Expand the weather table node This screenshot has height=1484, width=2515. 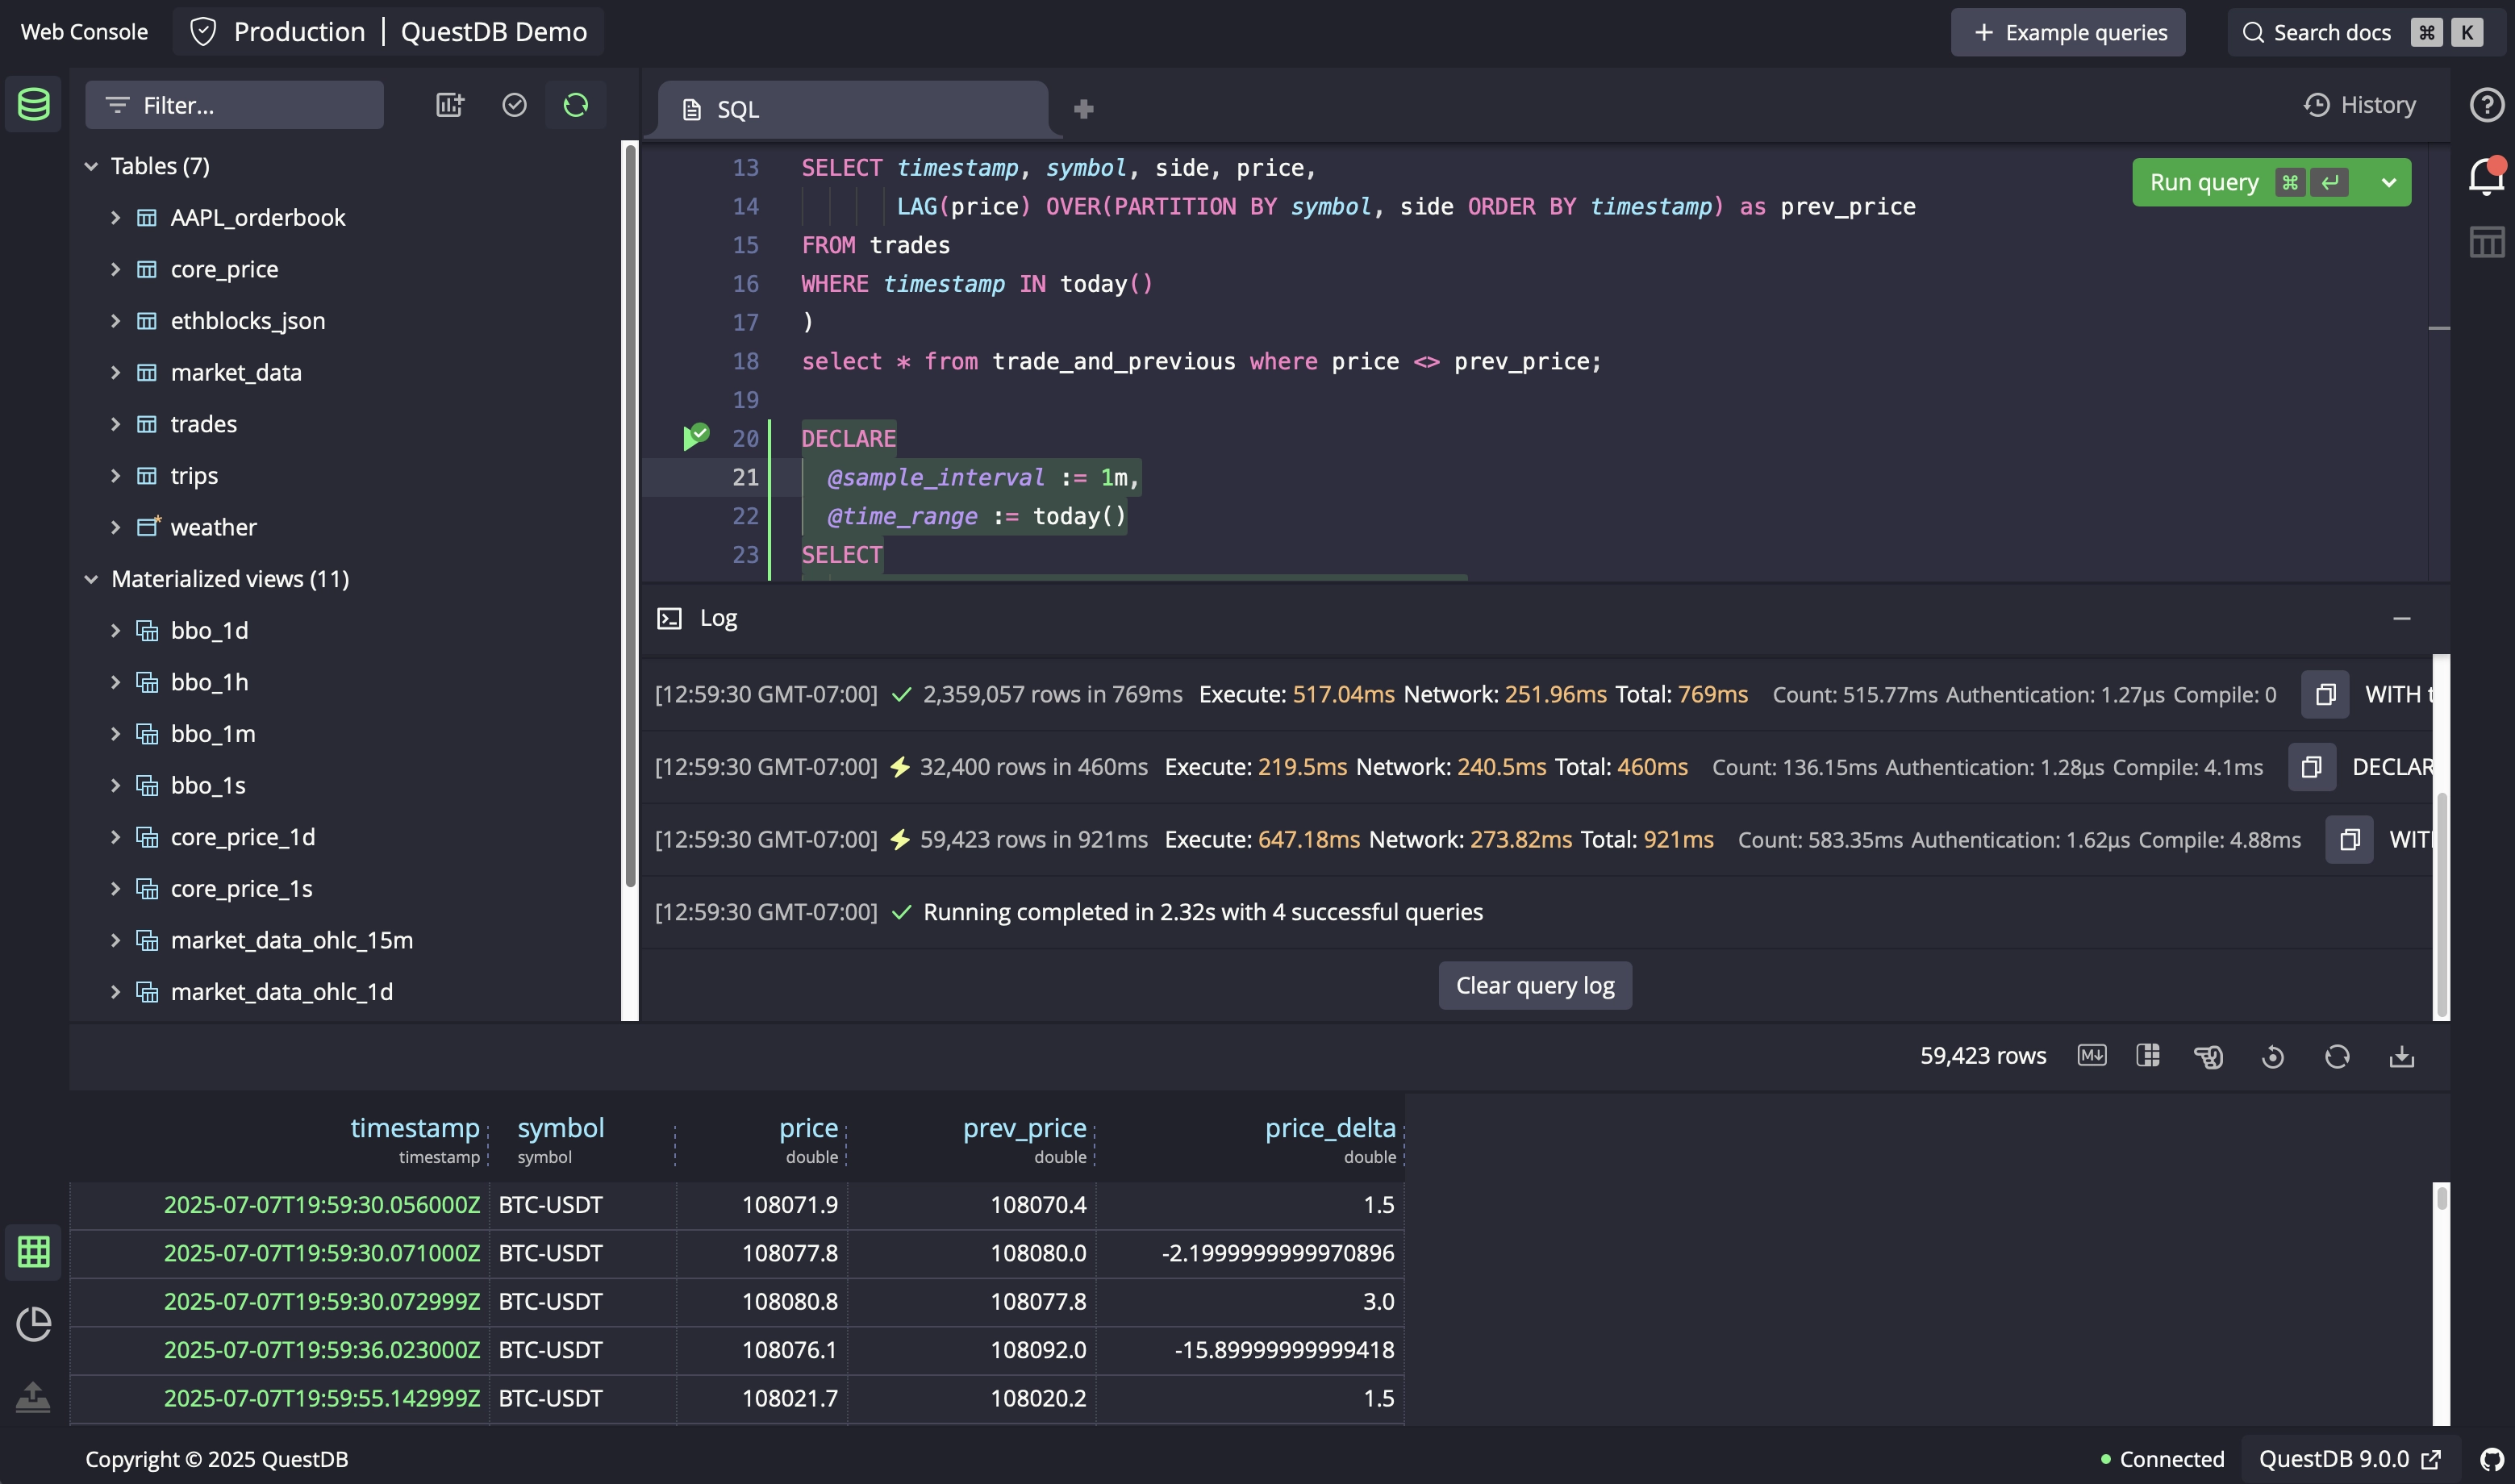[x=115, y=527]
